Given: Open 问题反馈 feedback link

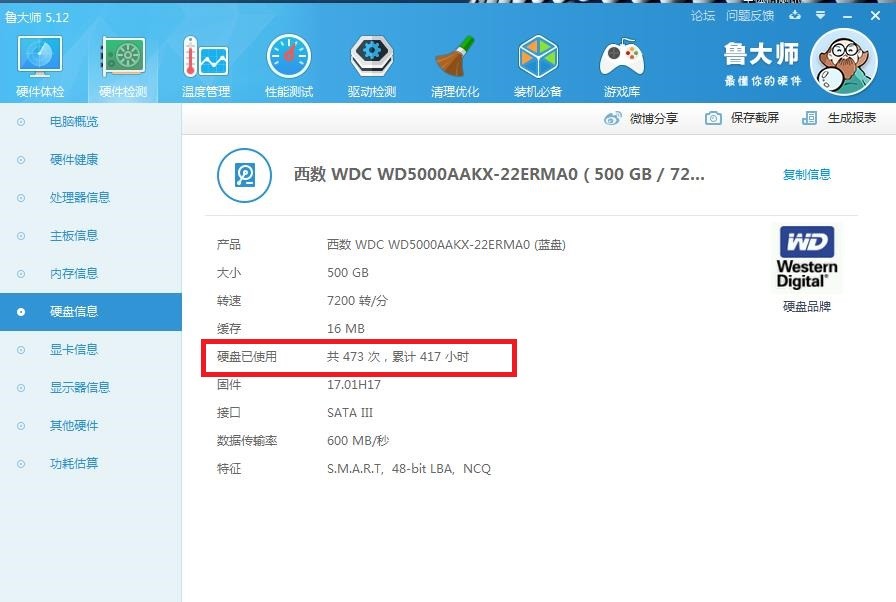Looking at the screenshot, I should tap(750, 16).
